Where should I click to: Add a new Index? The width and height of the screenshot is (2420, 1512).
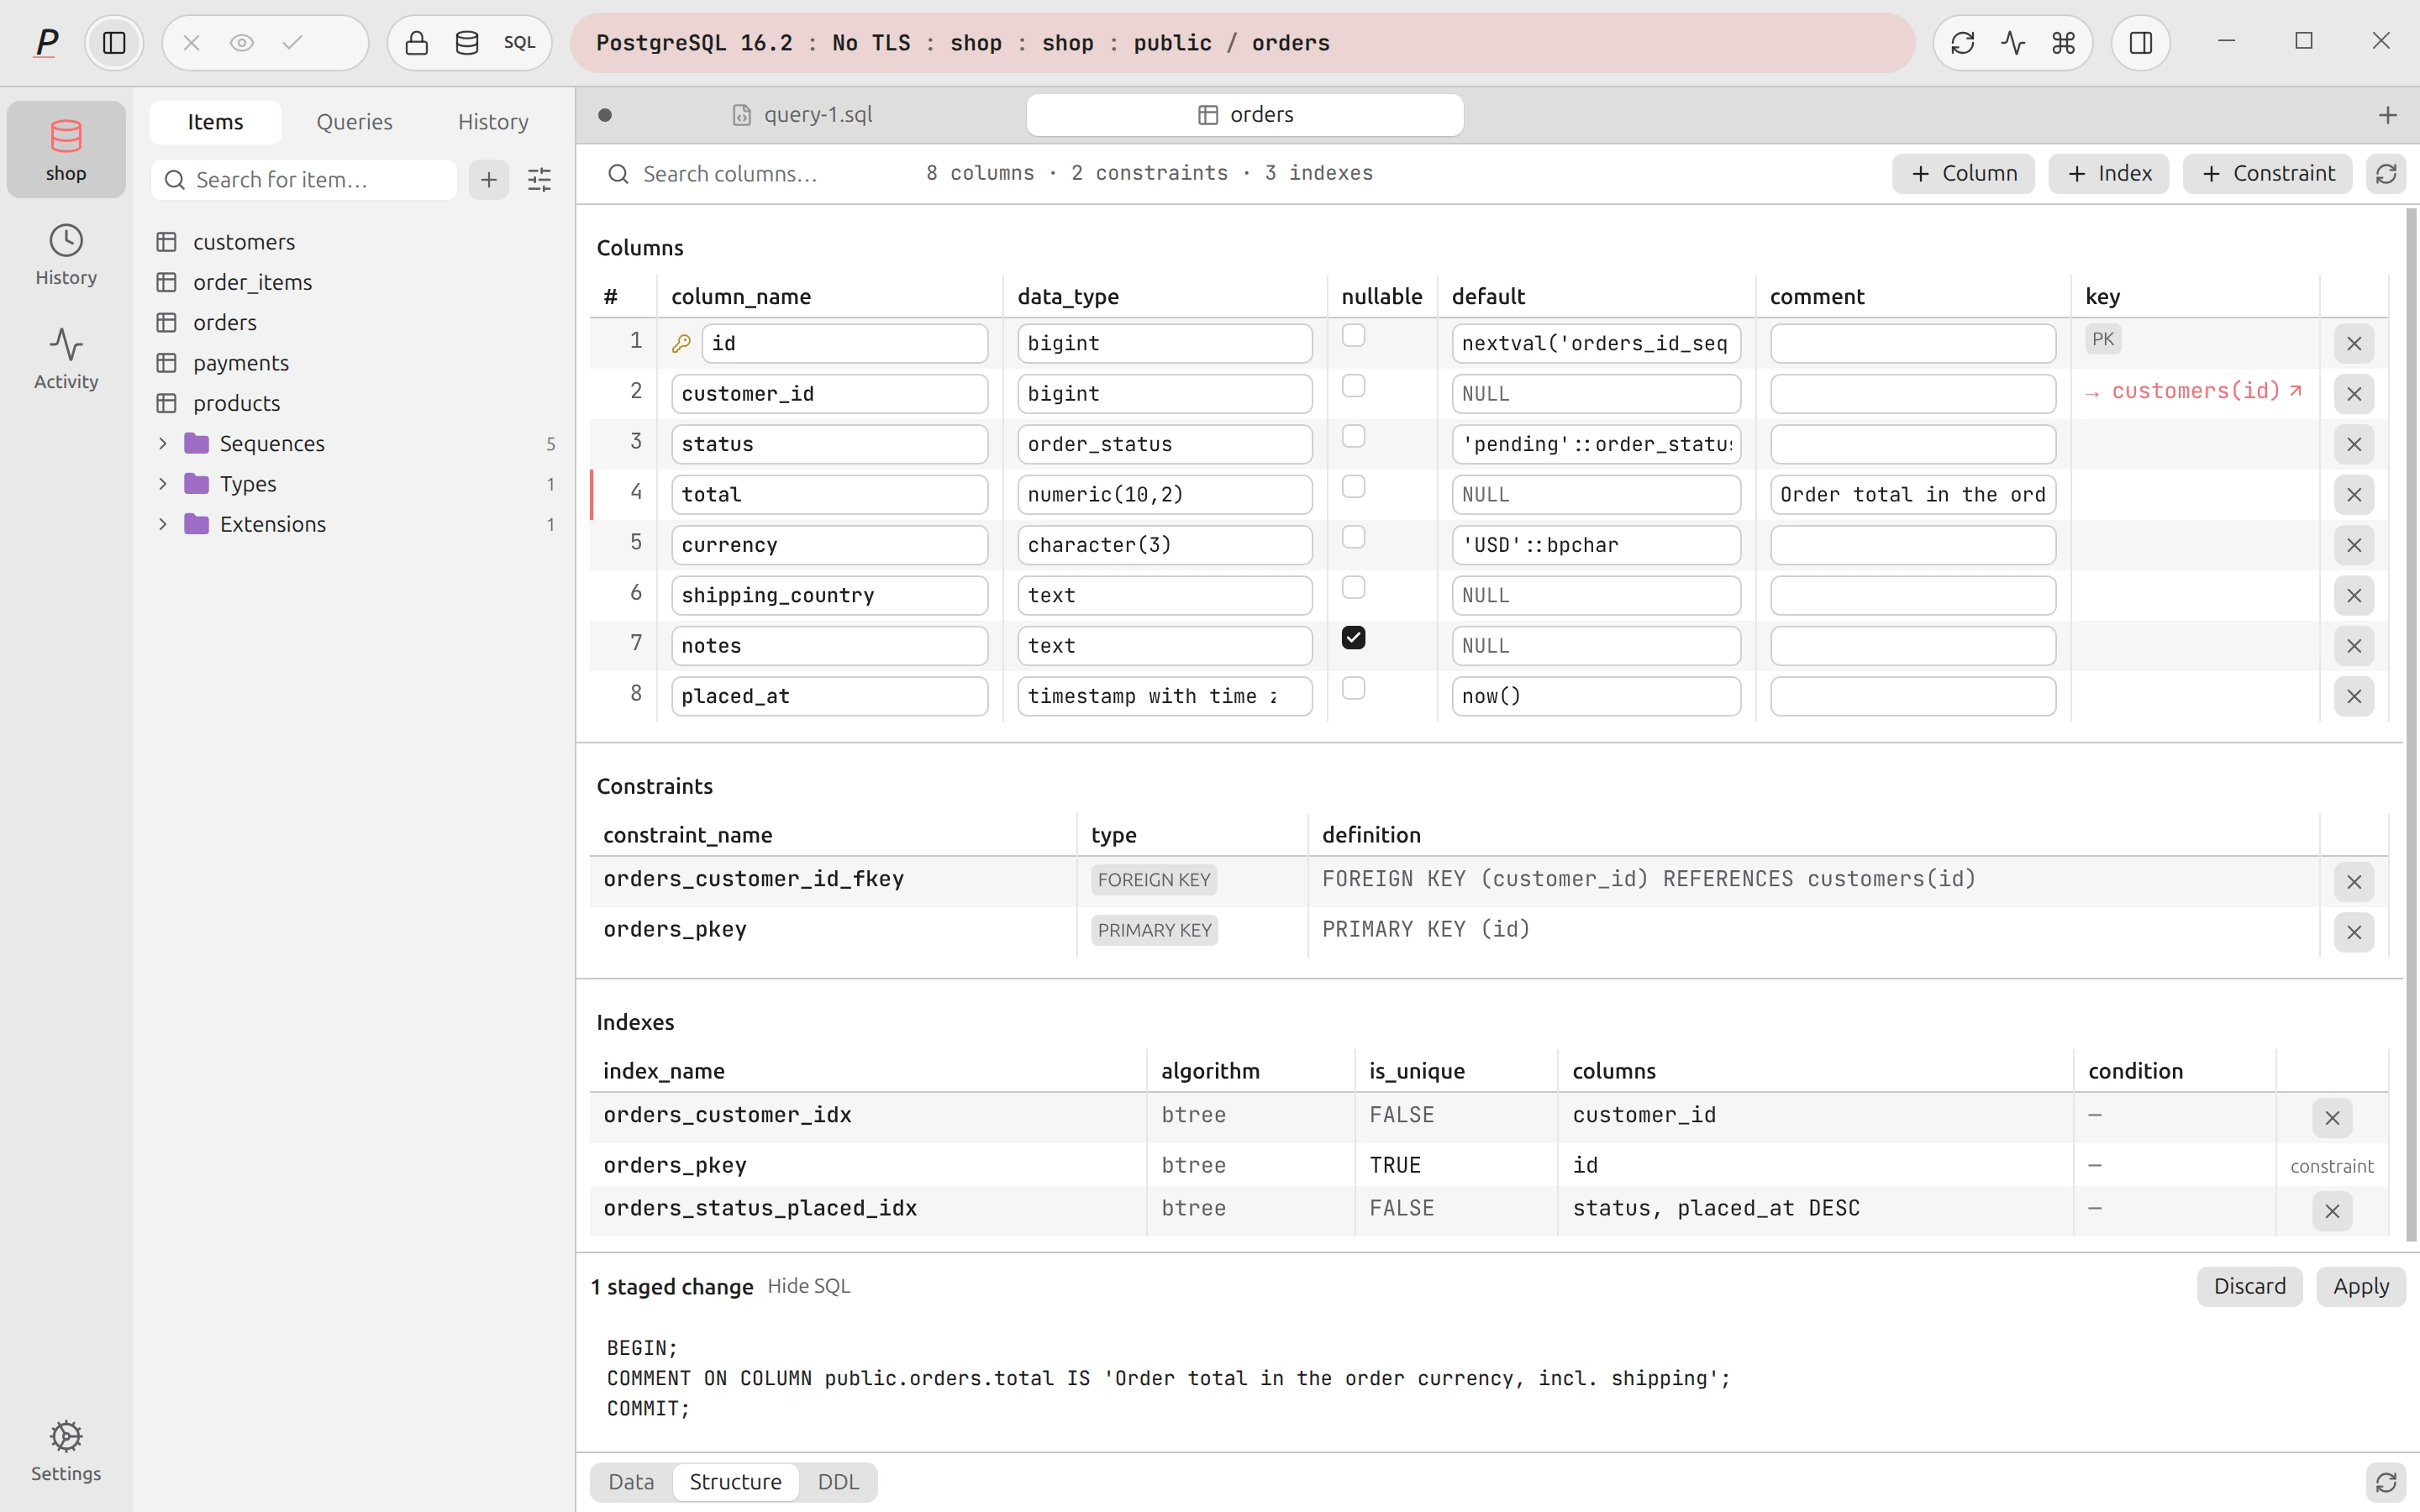point(2108,174)
